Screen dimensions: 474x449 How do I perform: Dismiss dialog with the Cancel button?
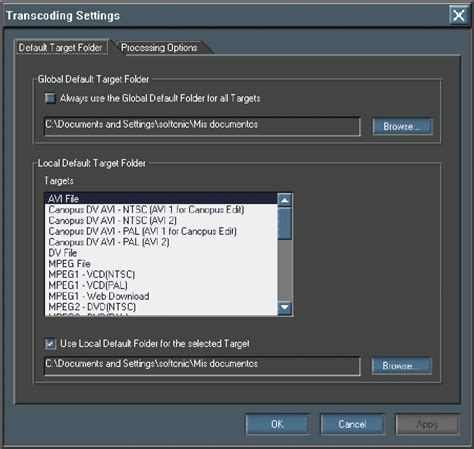pyautogui.click(x=352, y=424)
